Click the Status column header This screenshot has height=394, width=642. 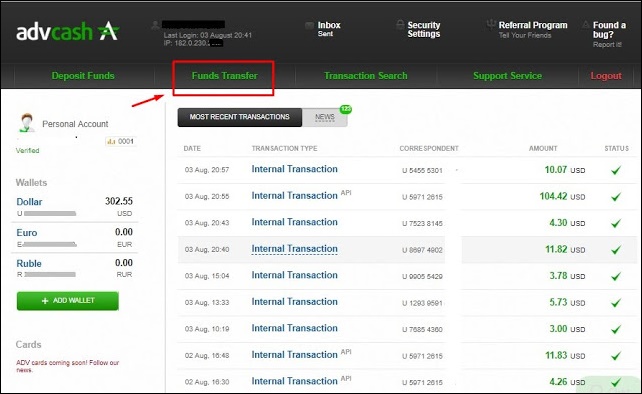(616, 148)
